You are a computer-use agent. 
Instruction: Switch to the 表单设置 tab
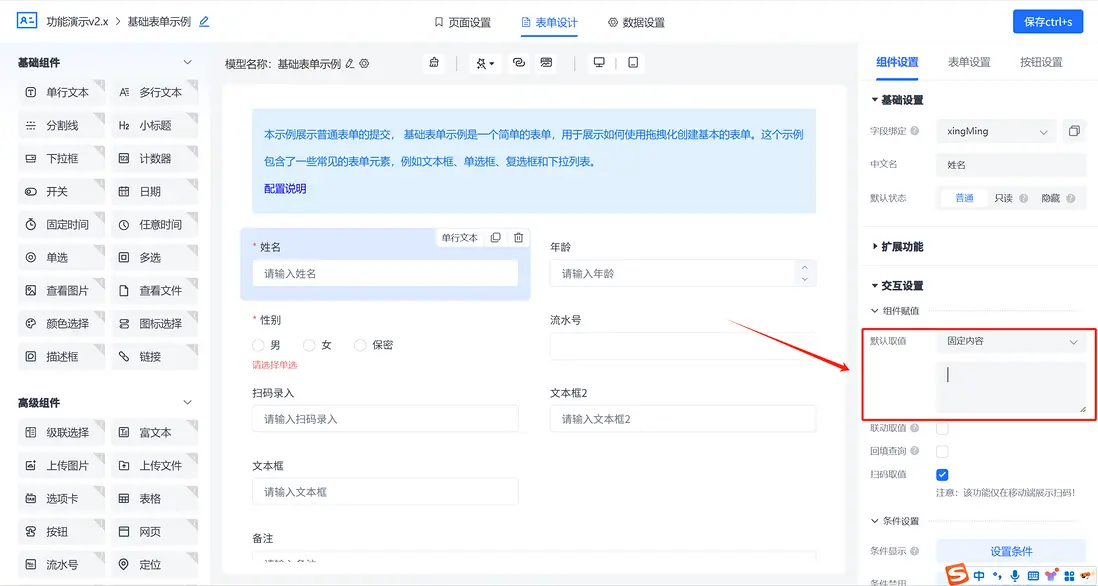pyautogui.click(x=969, y=62)
